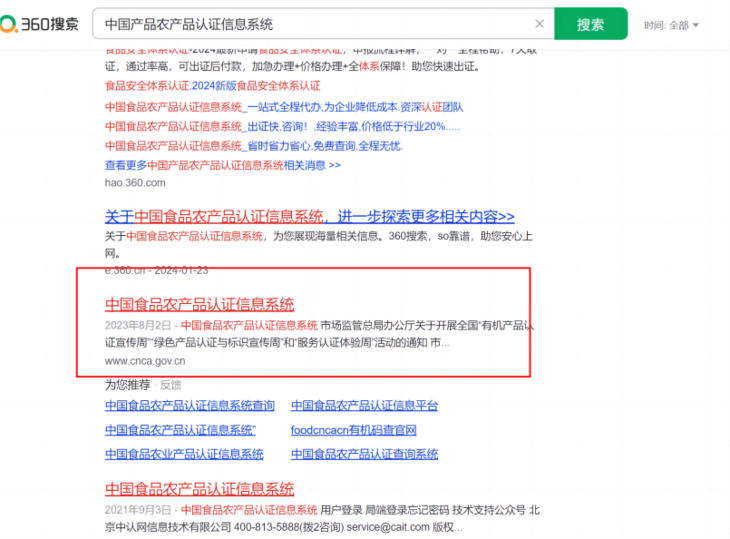The image size is (730, 539).
Task: Open the 一站式全程代办 ad link
Action: (284, 107)
